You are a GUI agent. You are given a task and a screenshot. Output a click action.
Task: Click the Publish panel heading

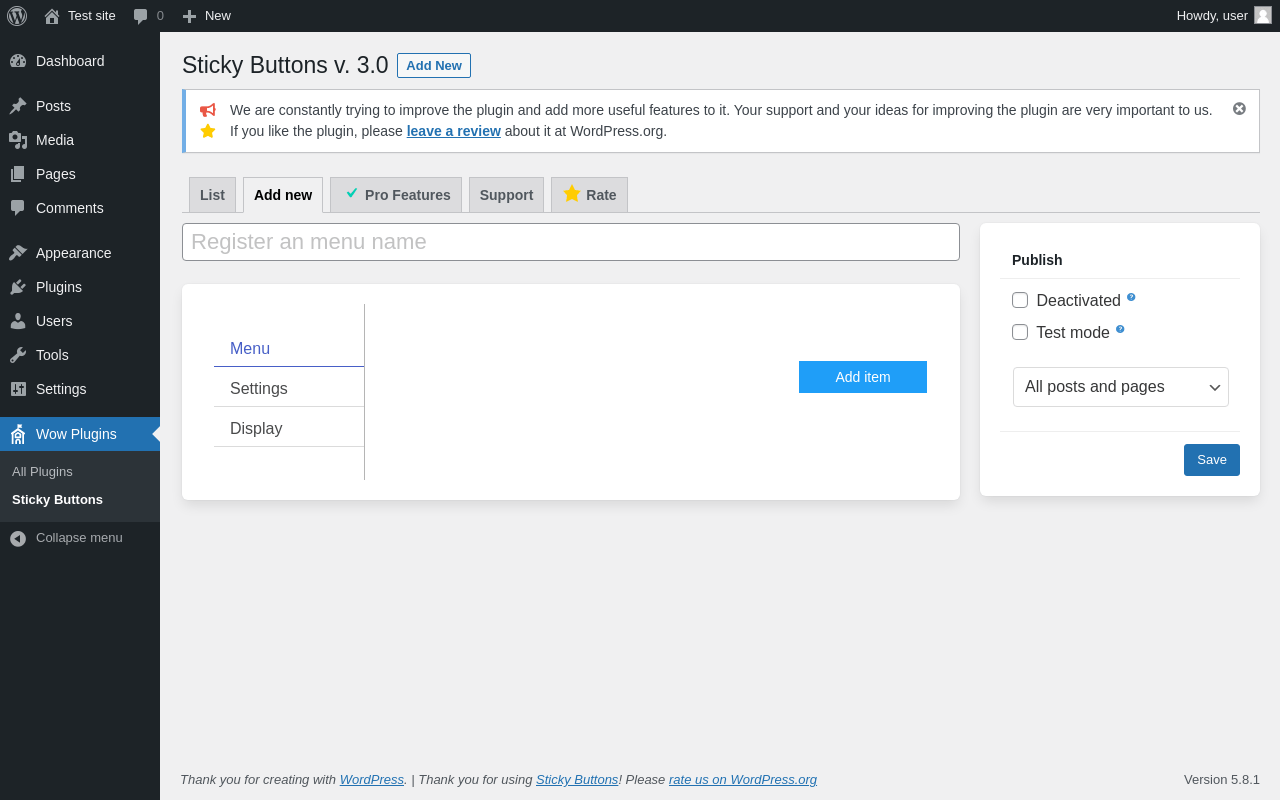pyautogui.click(x=1037, y=260)
